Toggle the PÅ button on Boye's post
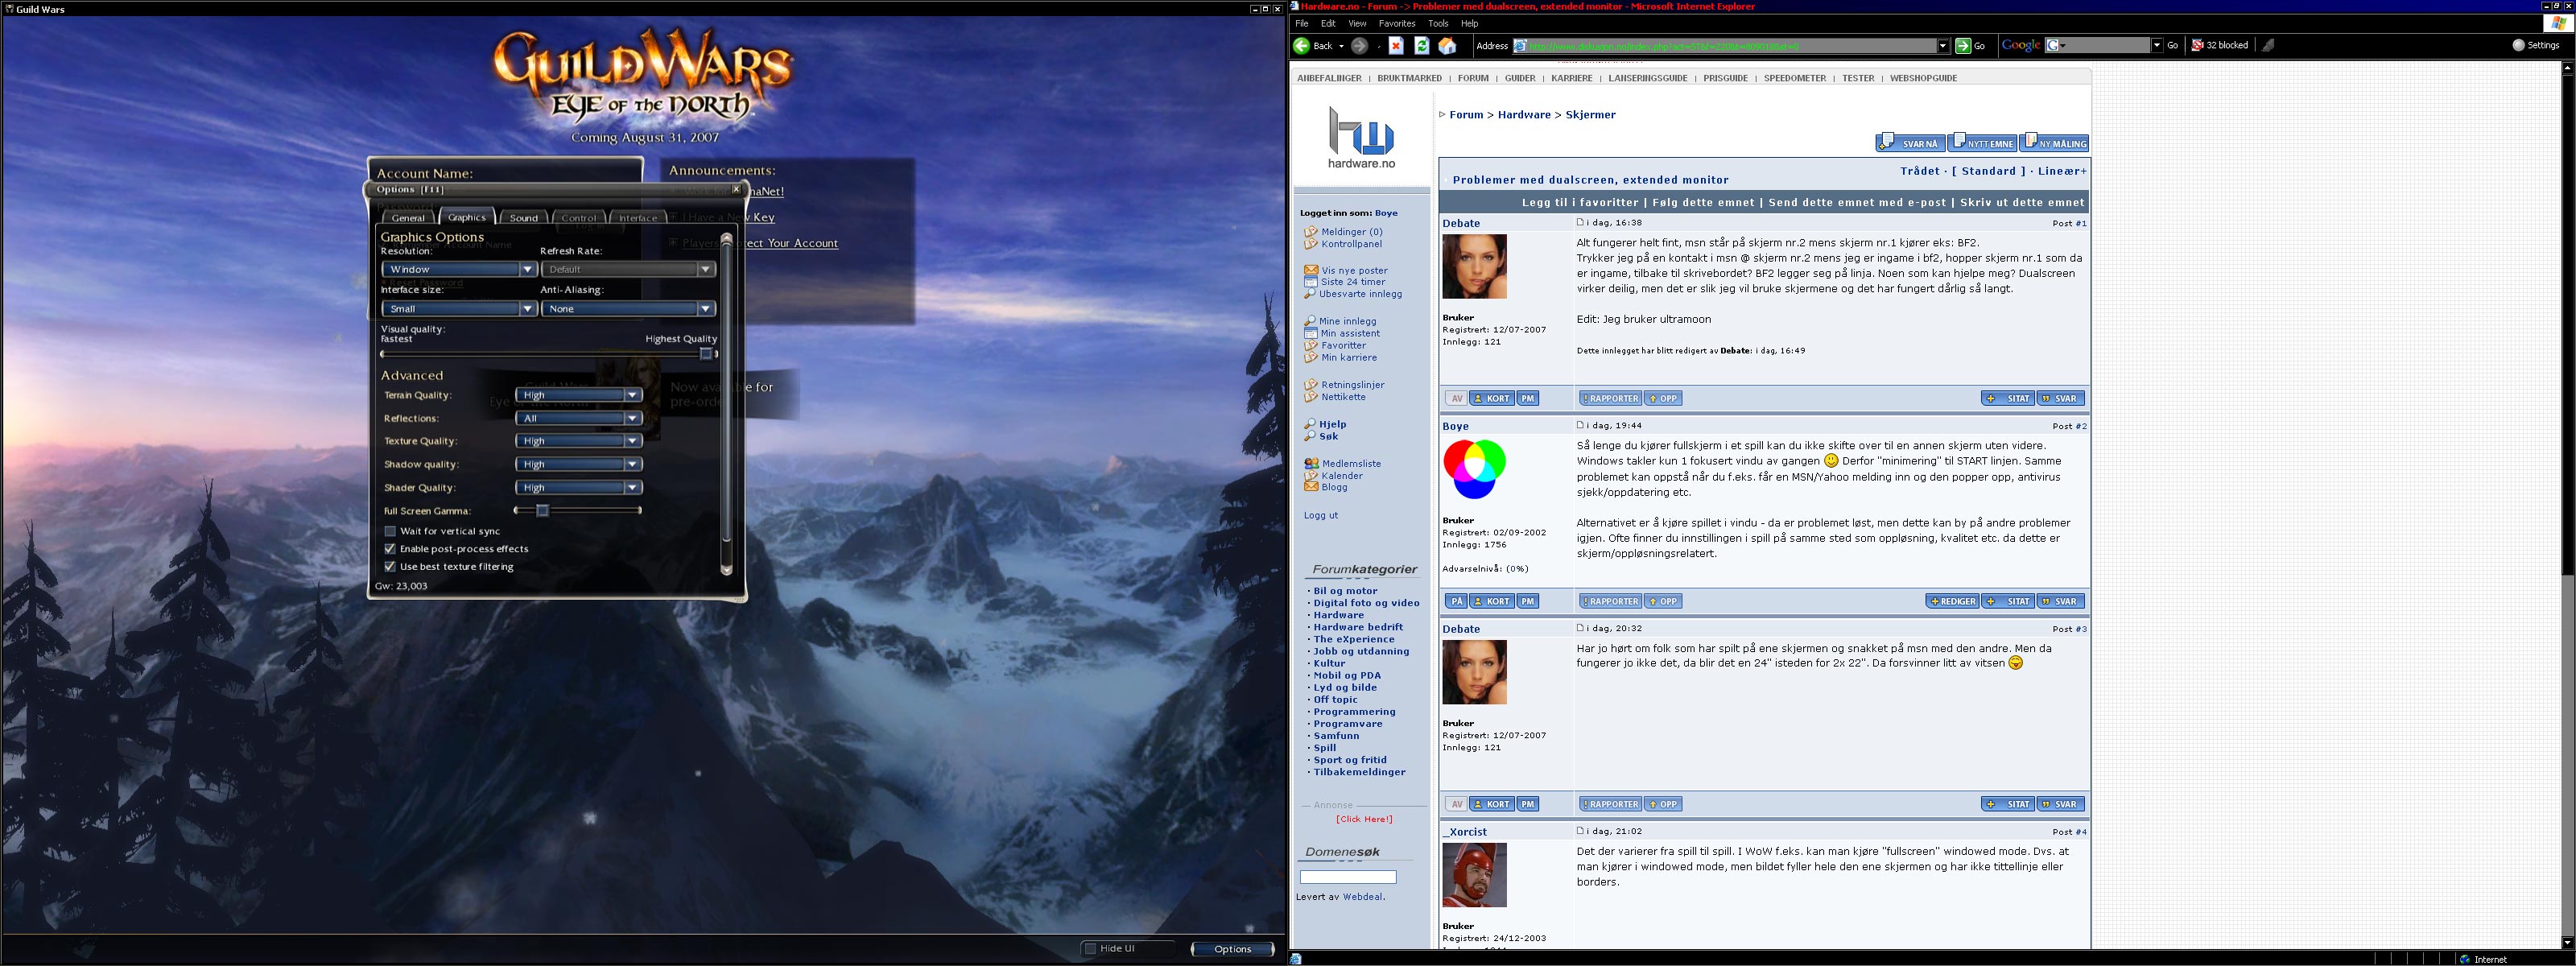The width and height of the screenshot is (2576, 966). pyautogui.click(x=1456, y=602)
